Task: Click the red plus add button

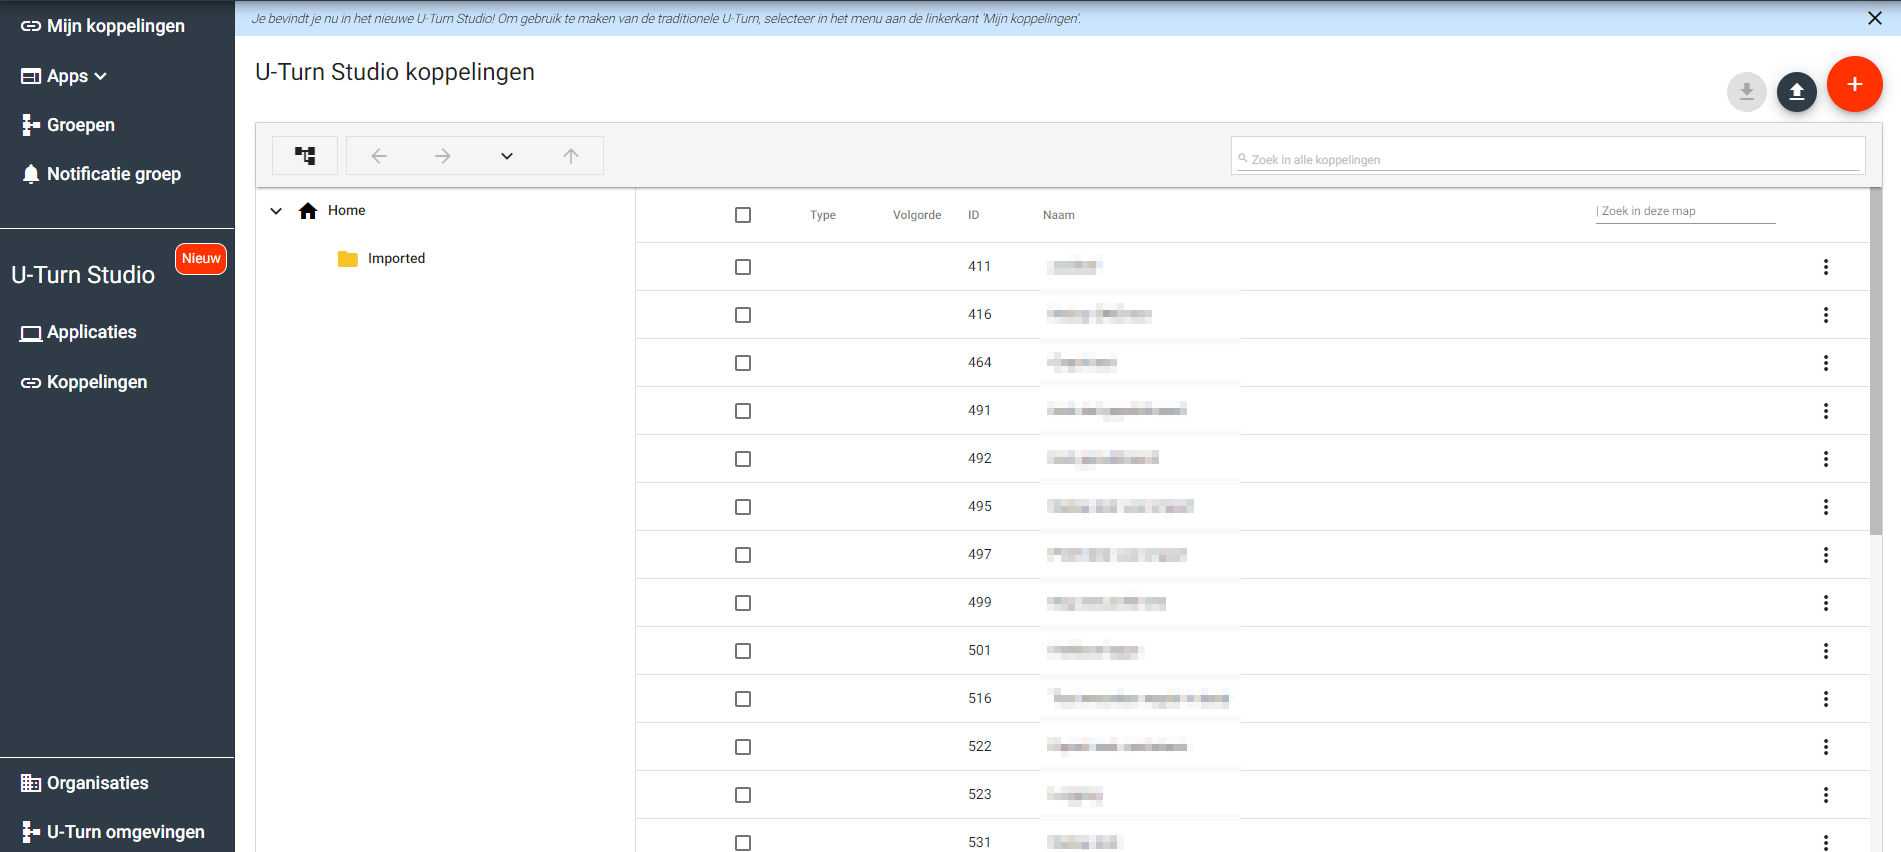Action: (1854, 85)
